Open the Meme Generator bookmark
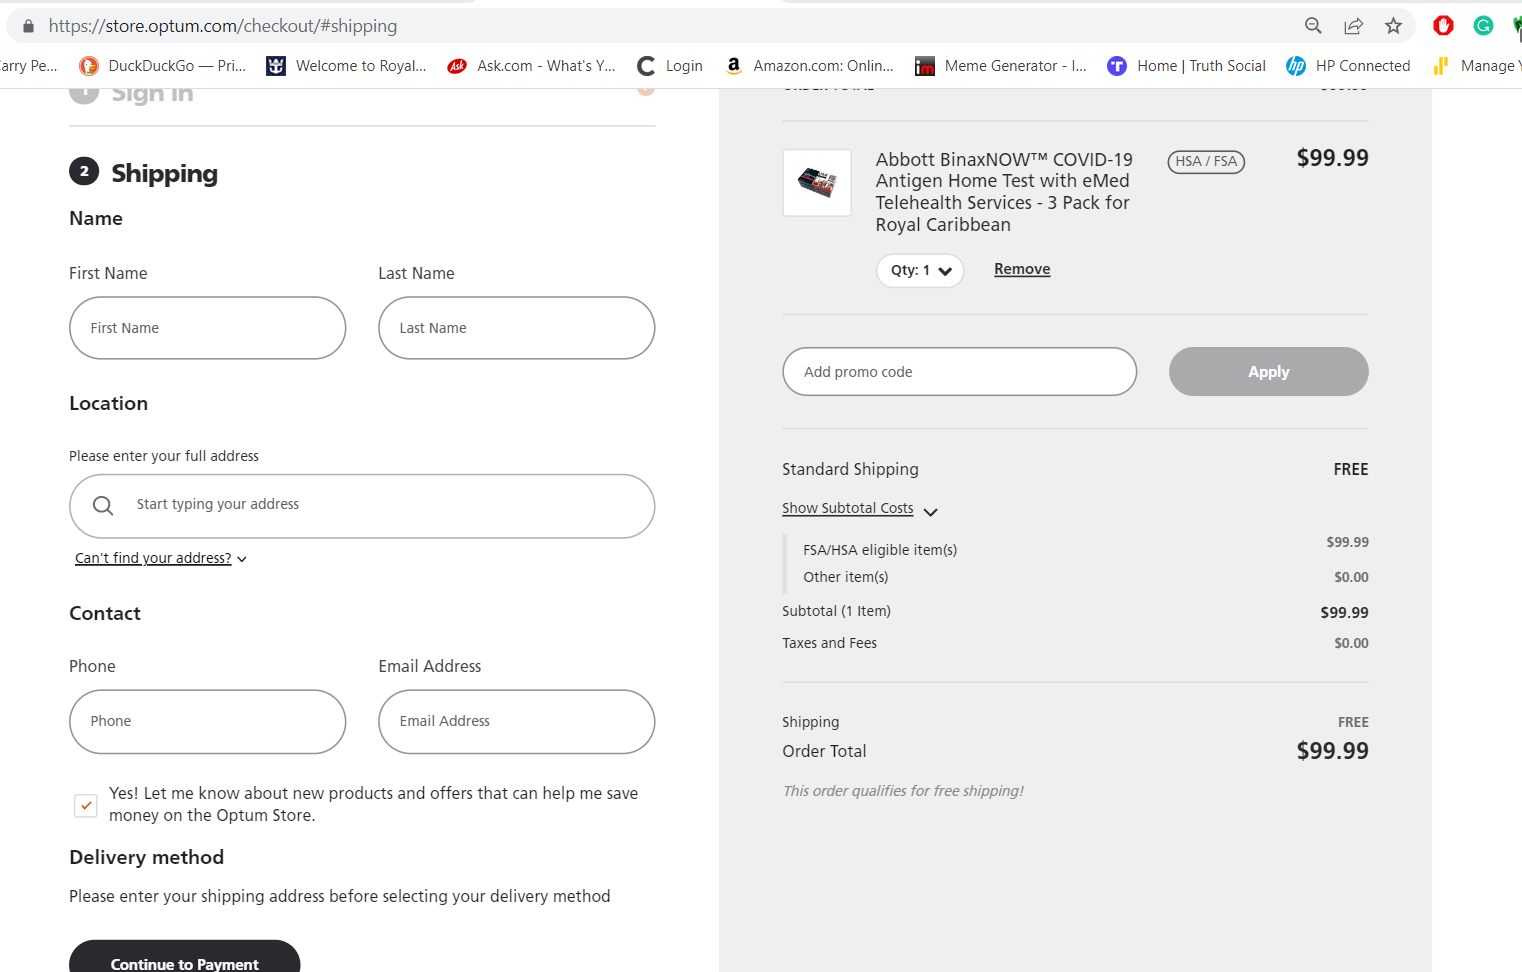This screenshot has width=1522, height=972. tap(1001, 66)
